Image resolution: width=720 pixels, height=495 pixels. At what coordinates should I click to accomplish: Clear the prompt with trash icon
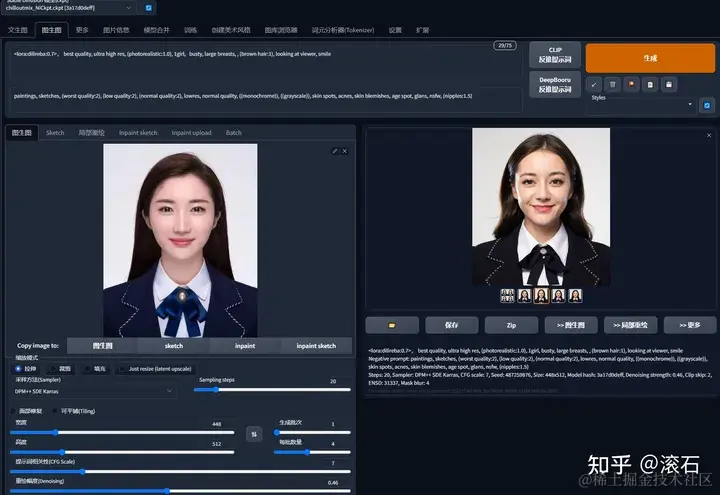click(613, 84)
